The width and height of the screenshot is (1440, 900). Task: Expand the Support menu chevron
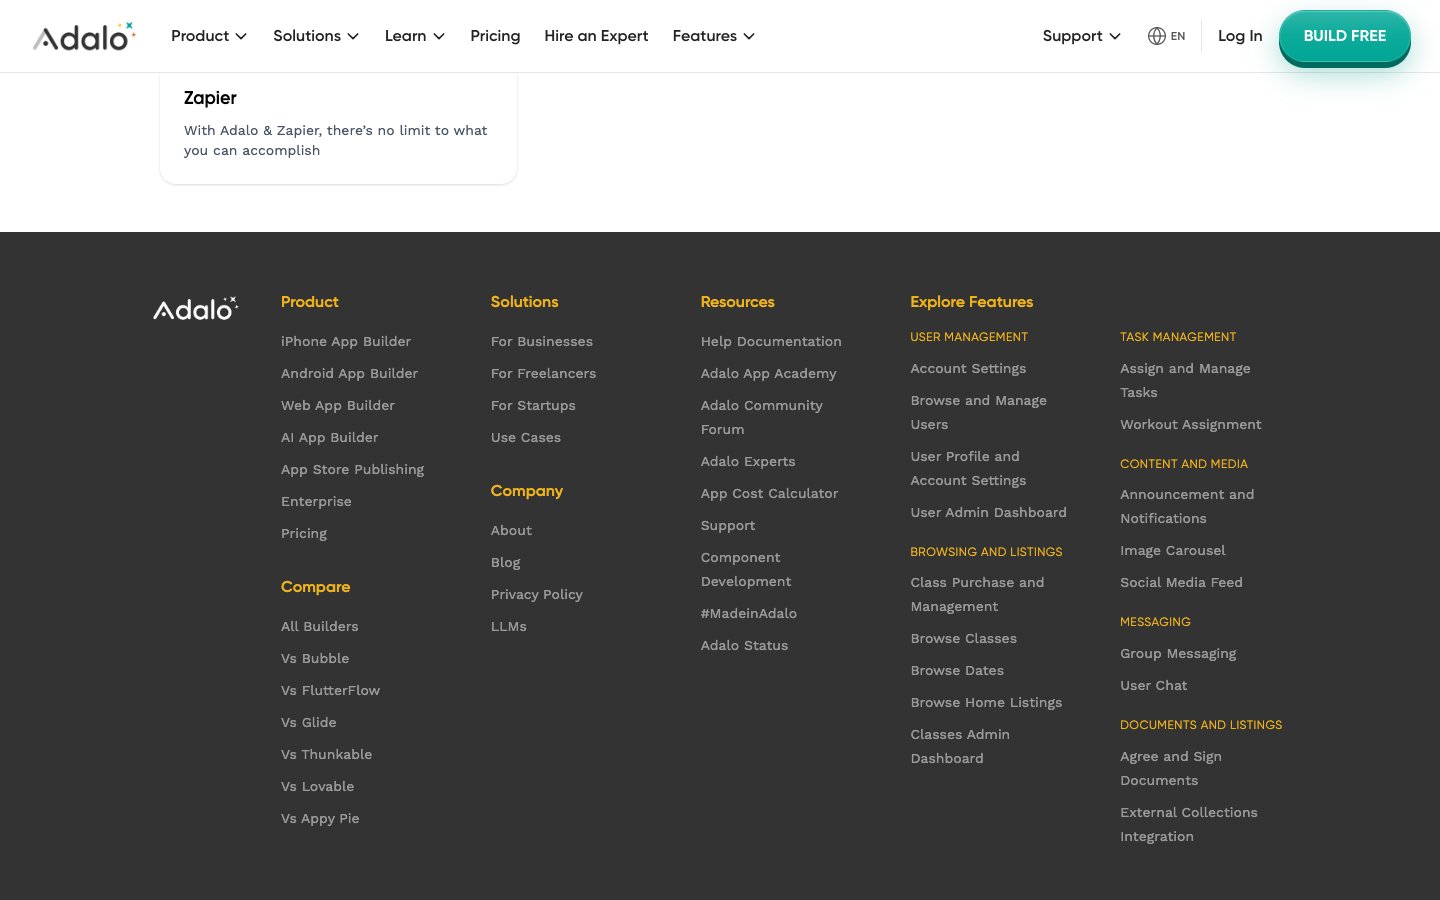pyautogui.click(x=1115, y=36)
